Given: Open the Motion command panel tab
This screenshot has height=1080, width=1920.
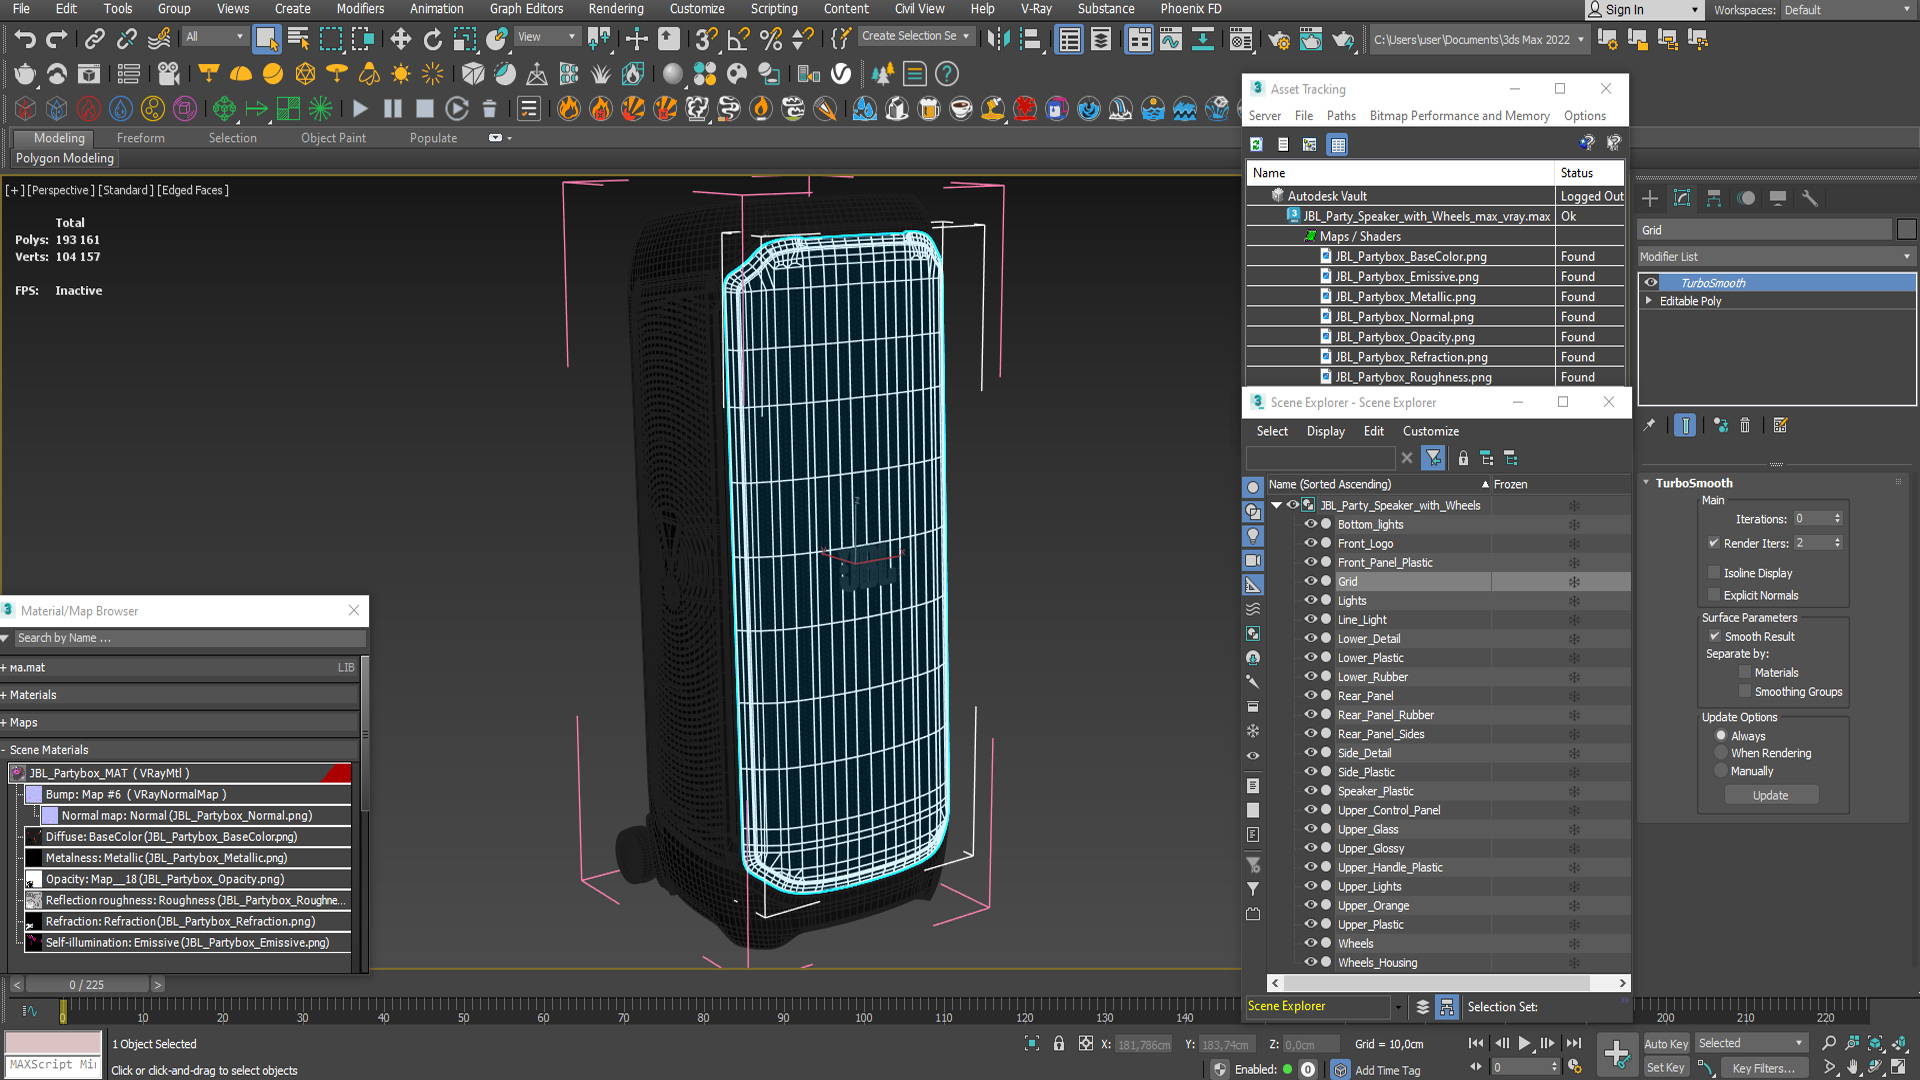Looking at the screenshot, I should click(x=1746, y=198).
